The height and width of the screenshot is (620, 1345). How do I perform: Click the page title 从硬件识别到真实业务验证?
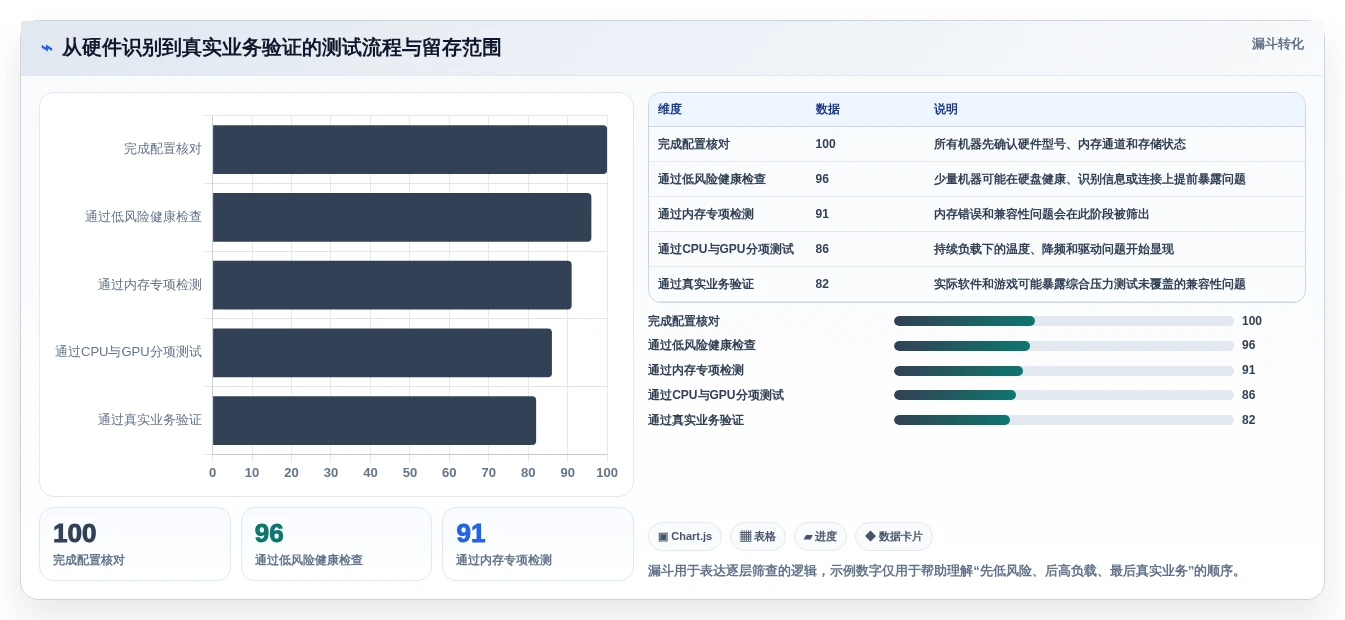[x=281, y=48]
